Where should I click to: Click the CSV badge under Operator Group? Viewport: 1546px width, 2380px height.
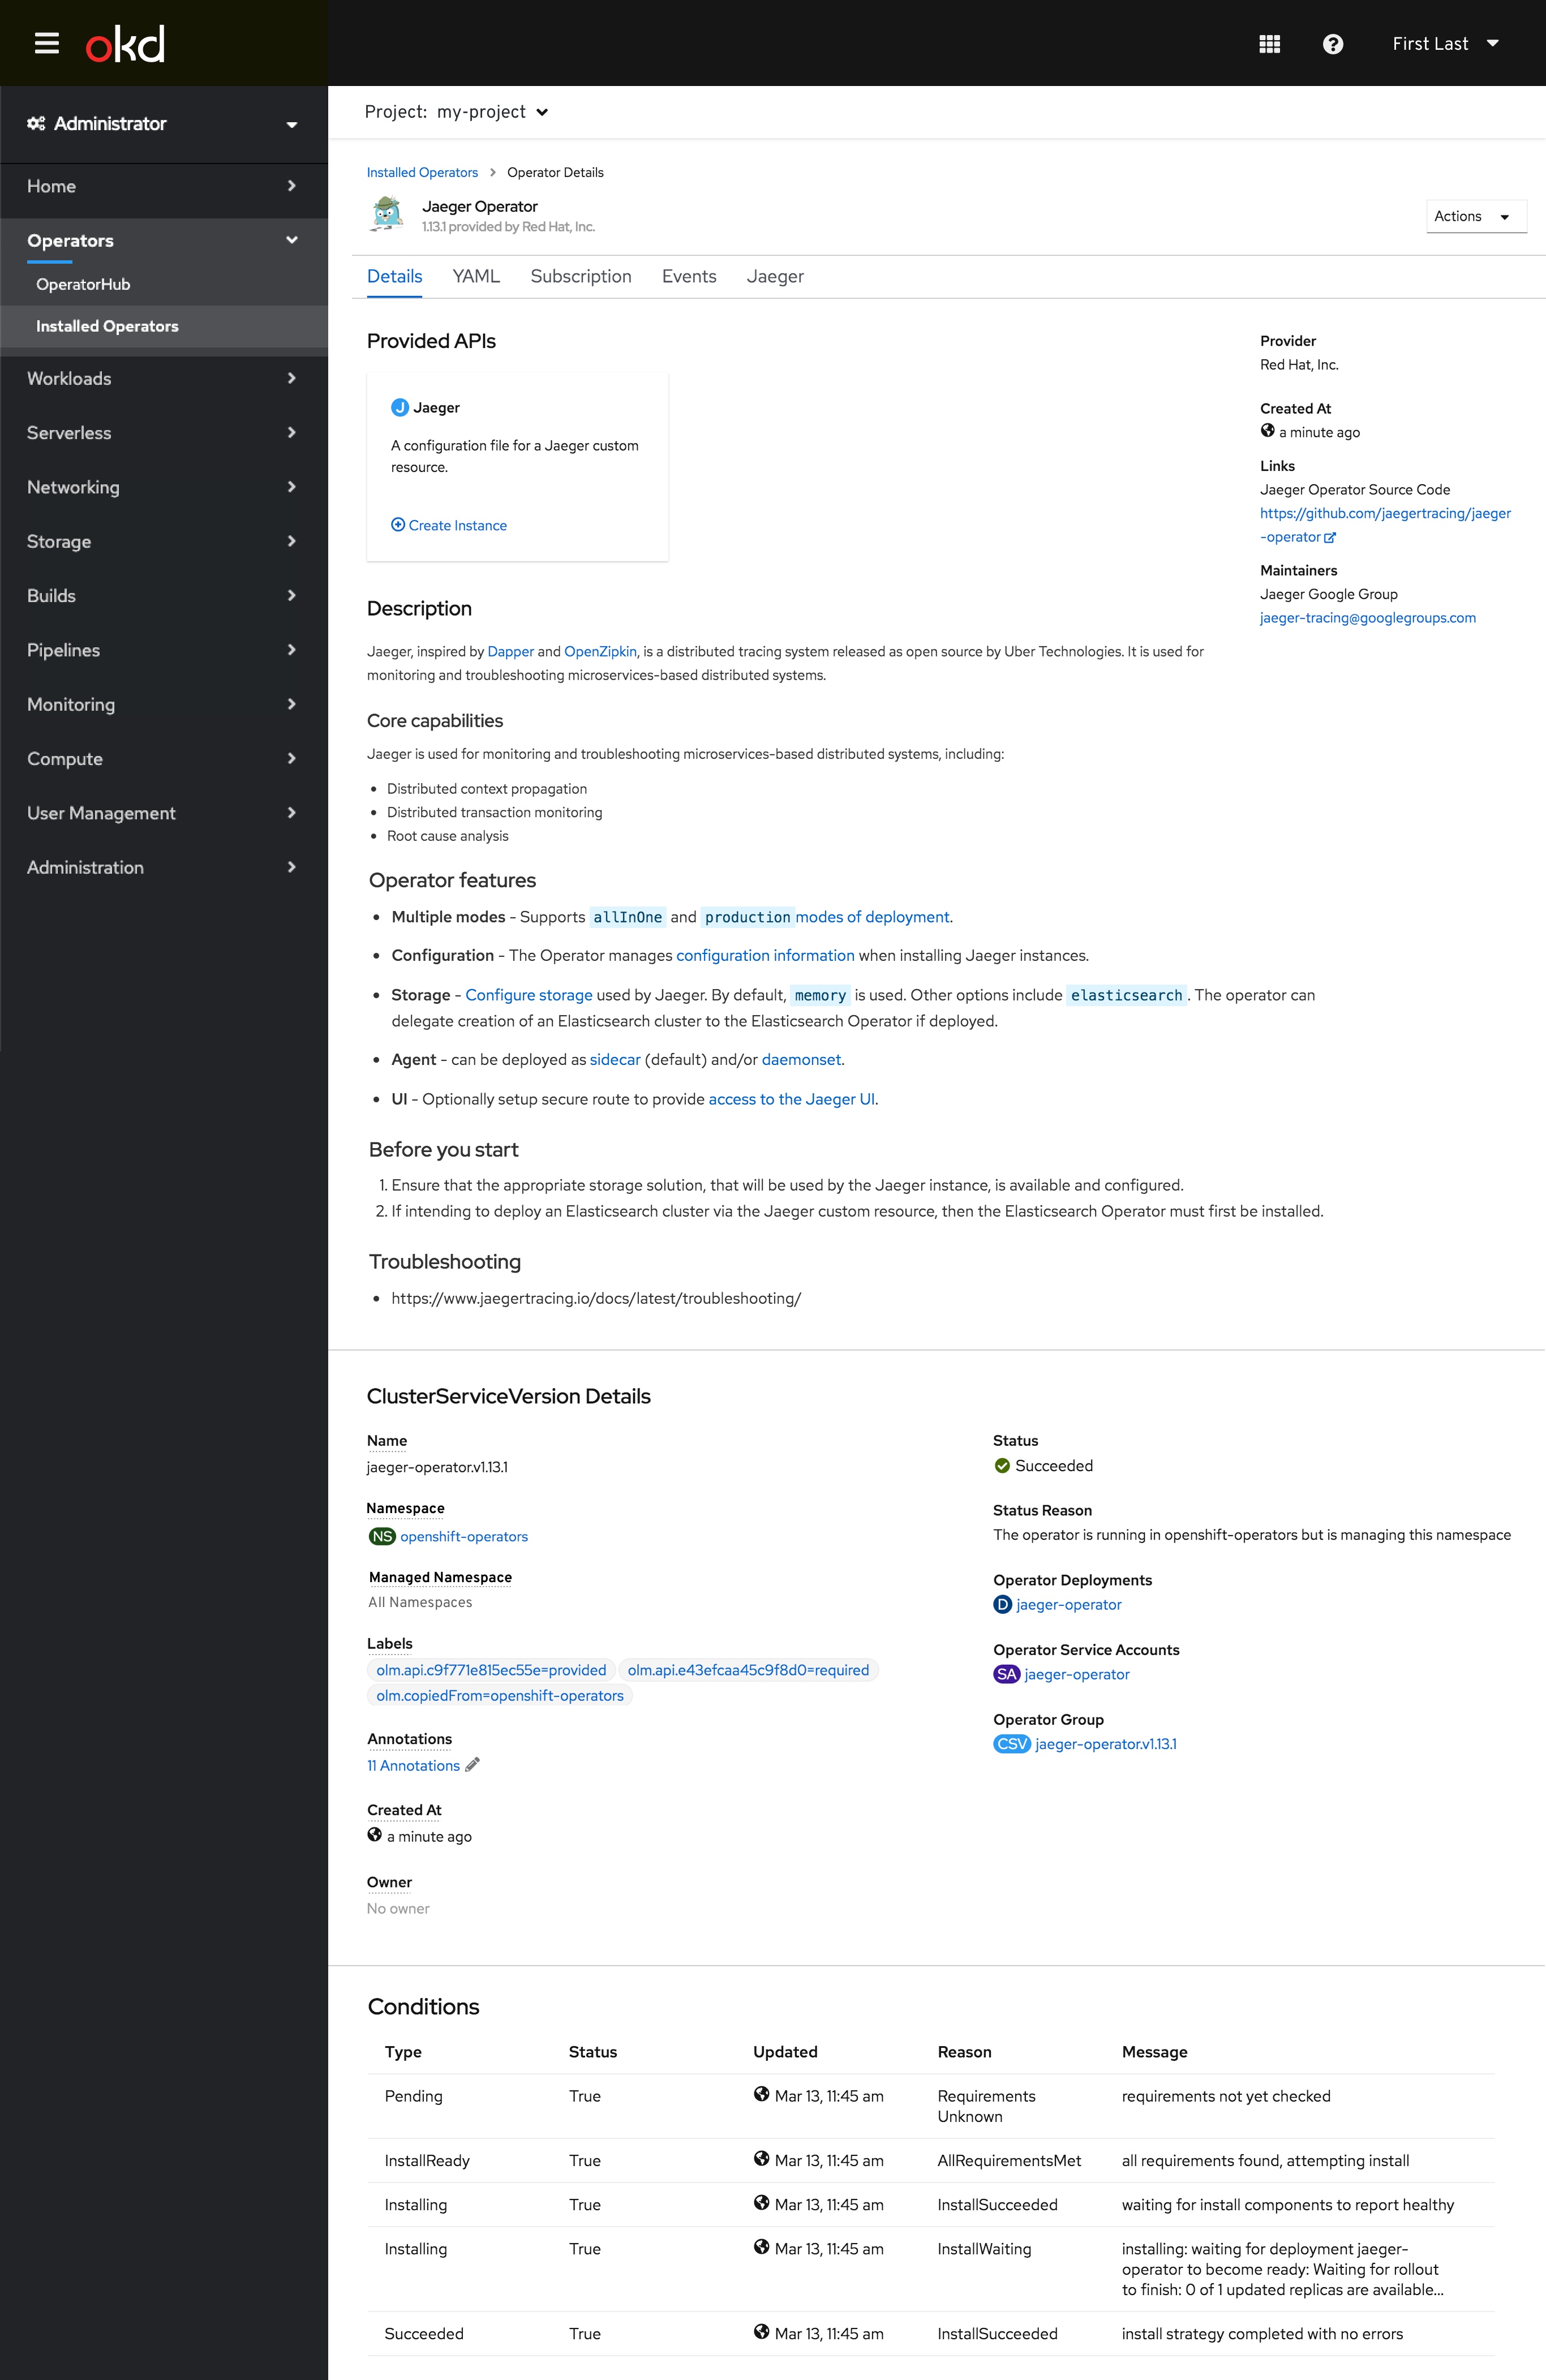pyautogui.click(x=1012, y=1744)
